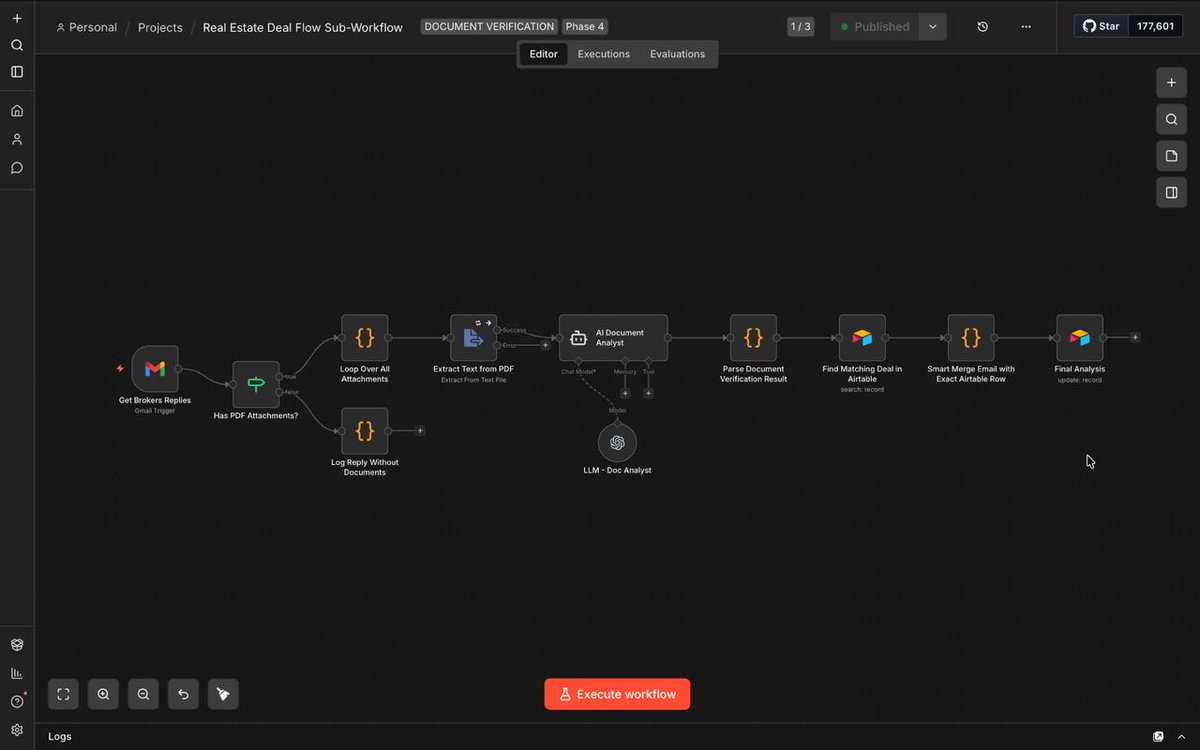Expand the Logs panel chevron
This screenshot has width=1200, height=750.
(1183, 736)
